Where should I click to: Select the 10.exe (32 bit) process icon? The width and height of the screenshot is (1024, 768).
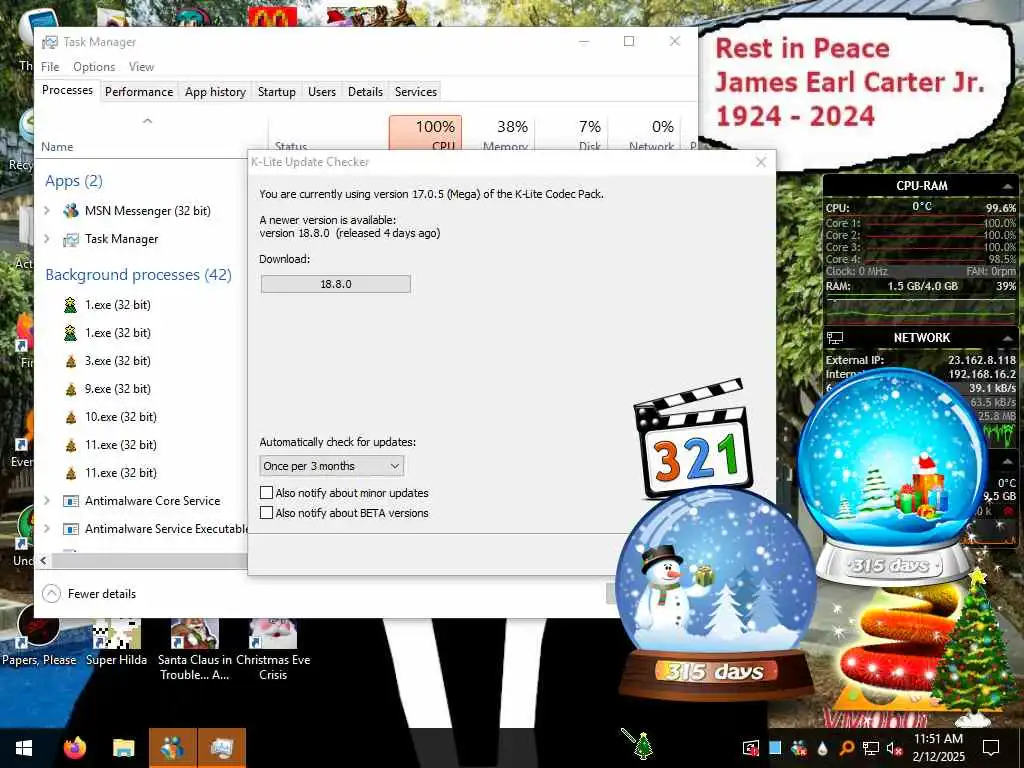click(71, 417)
